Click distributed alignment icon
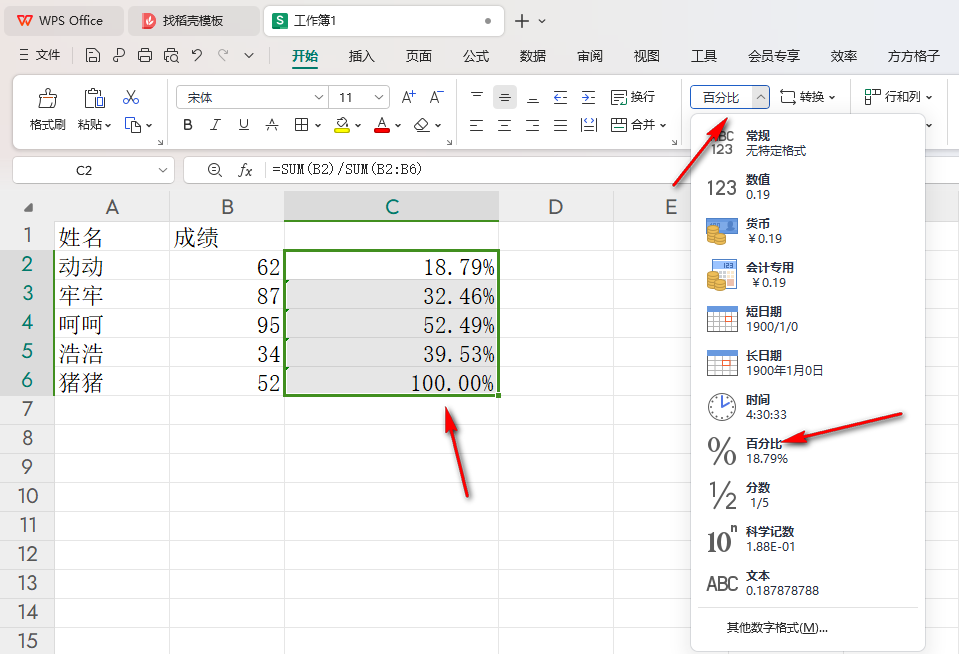Screen dimensions: 959x654 point(588,125)
